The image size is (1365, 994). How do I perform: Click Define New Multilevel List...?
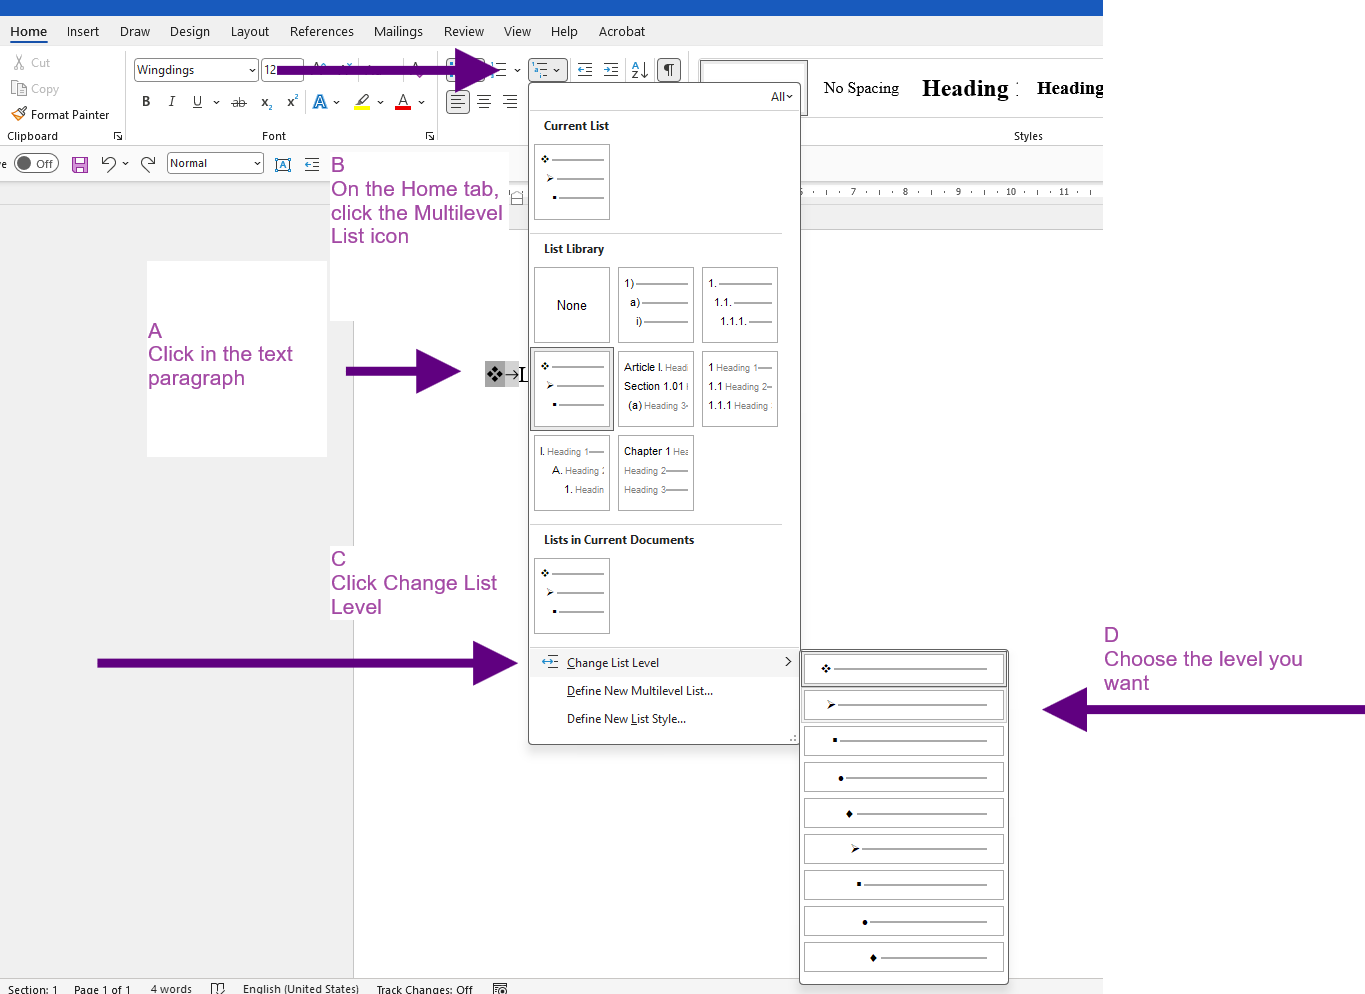[640, 691]
